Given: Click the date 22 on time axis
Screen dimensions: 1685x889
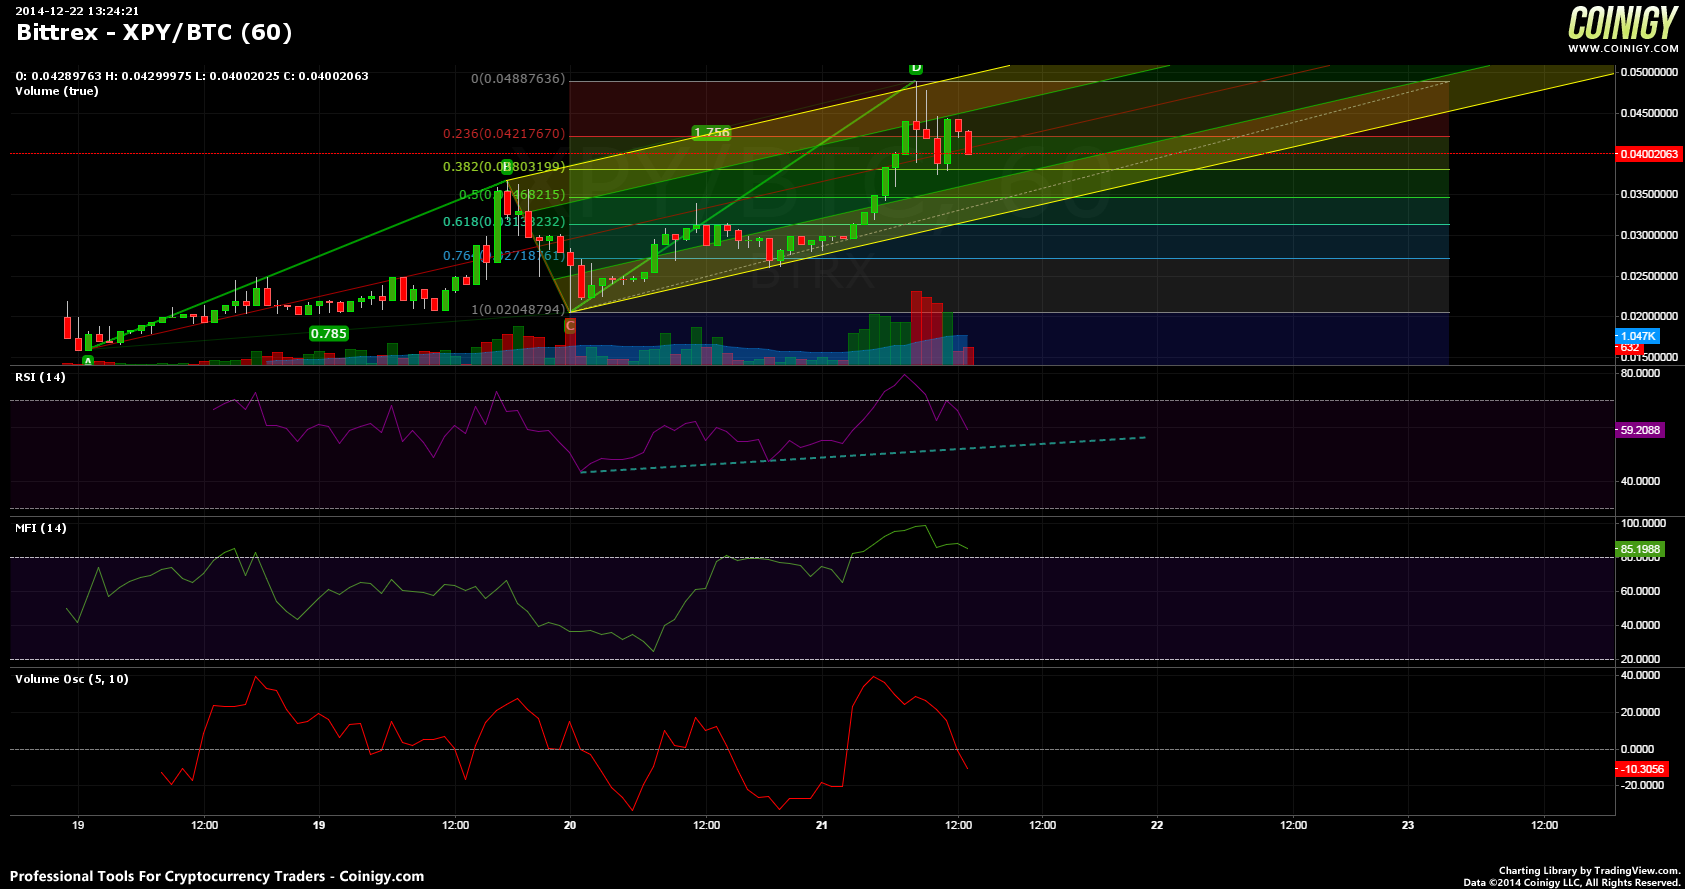Looking at the screenshot, I should click(x=1157, y=825).
